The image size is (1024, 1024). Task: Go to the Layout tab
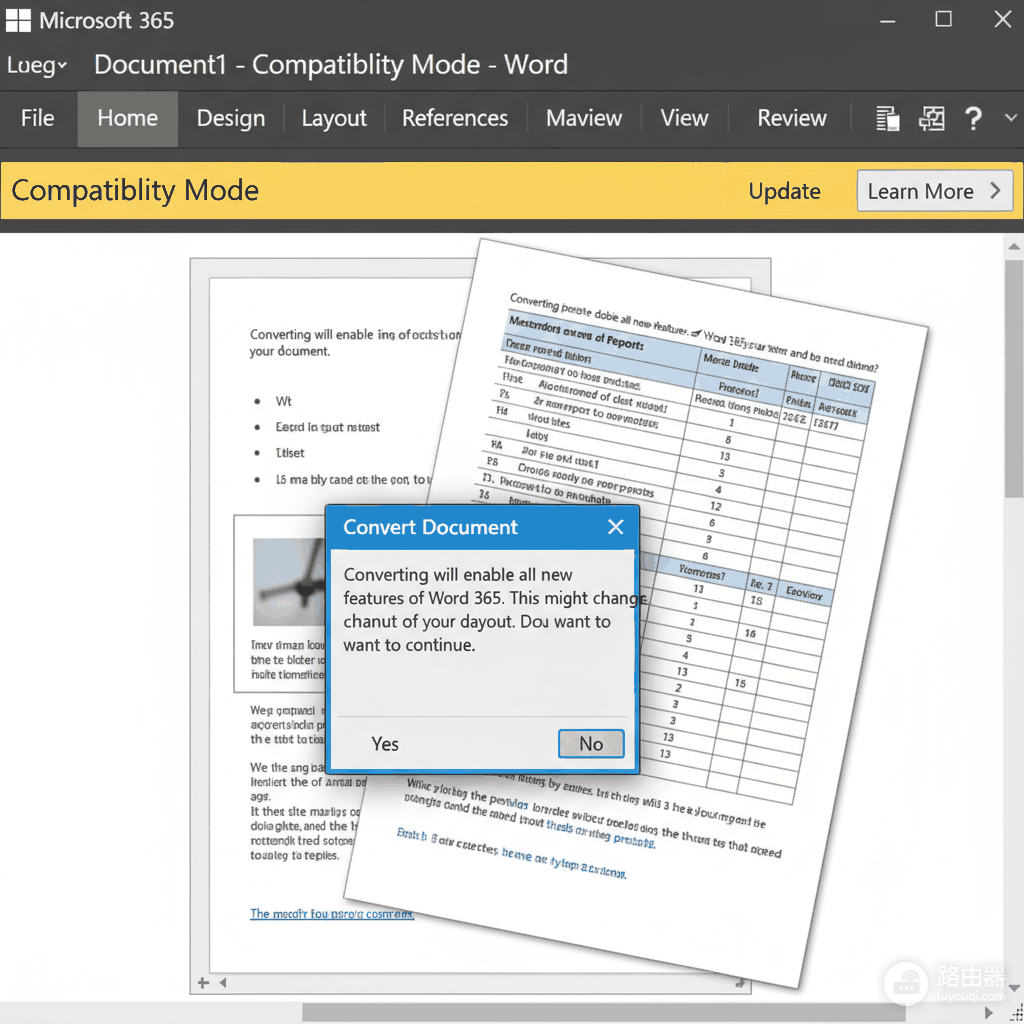point(334,118)
